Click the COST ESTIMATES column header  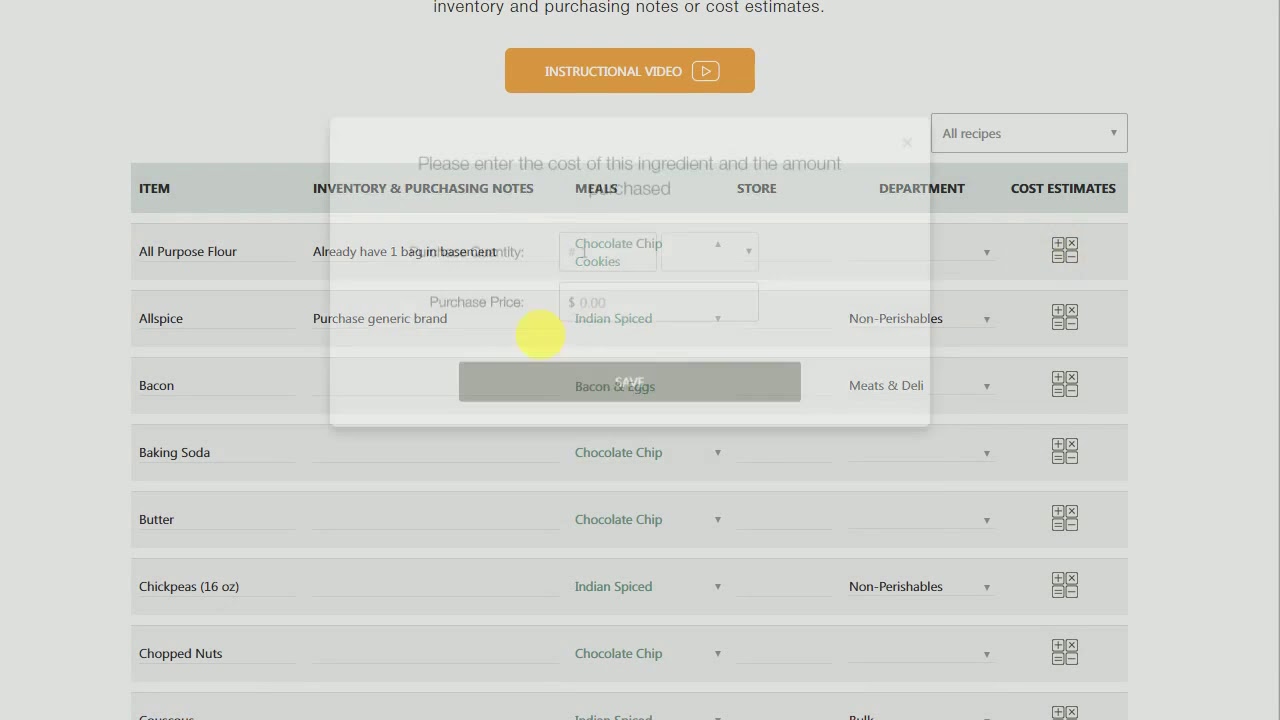[x=1063, y=188]
